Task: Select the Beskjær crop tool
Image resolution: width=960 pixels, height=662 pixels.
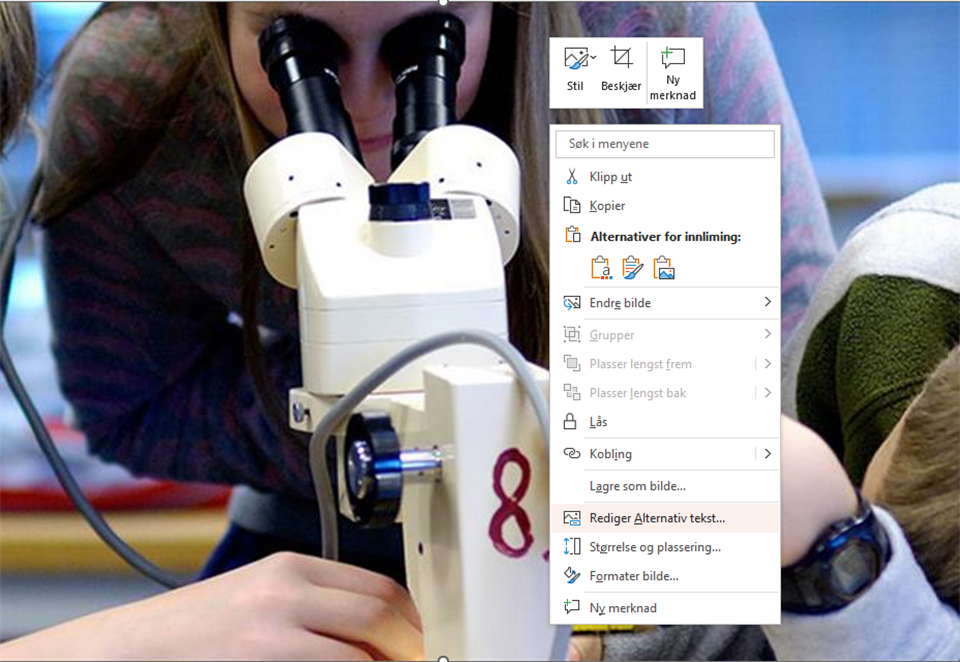Action: [621, 59]
